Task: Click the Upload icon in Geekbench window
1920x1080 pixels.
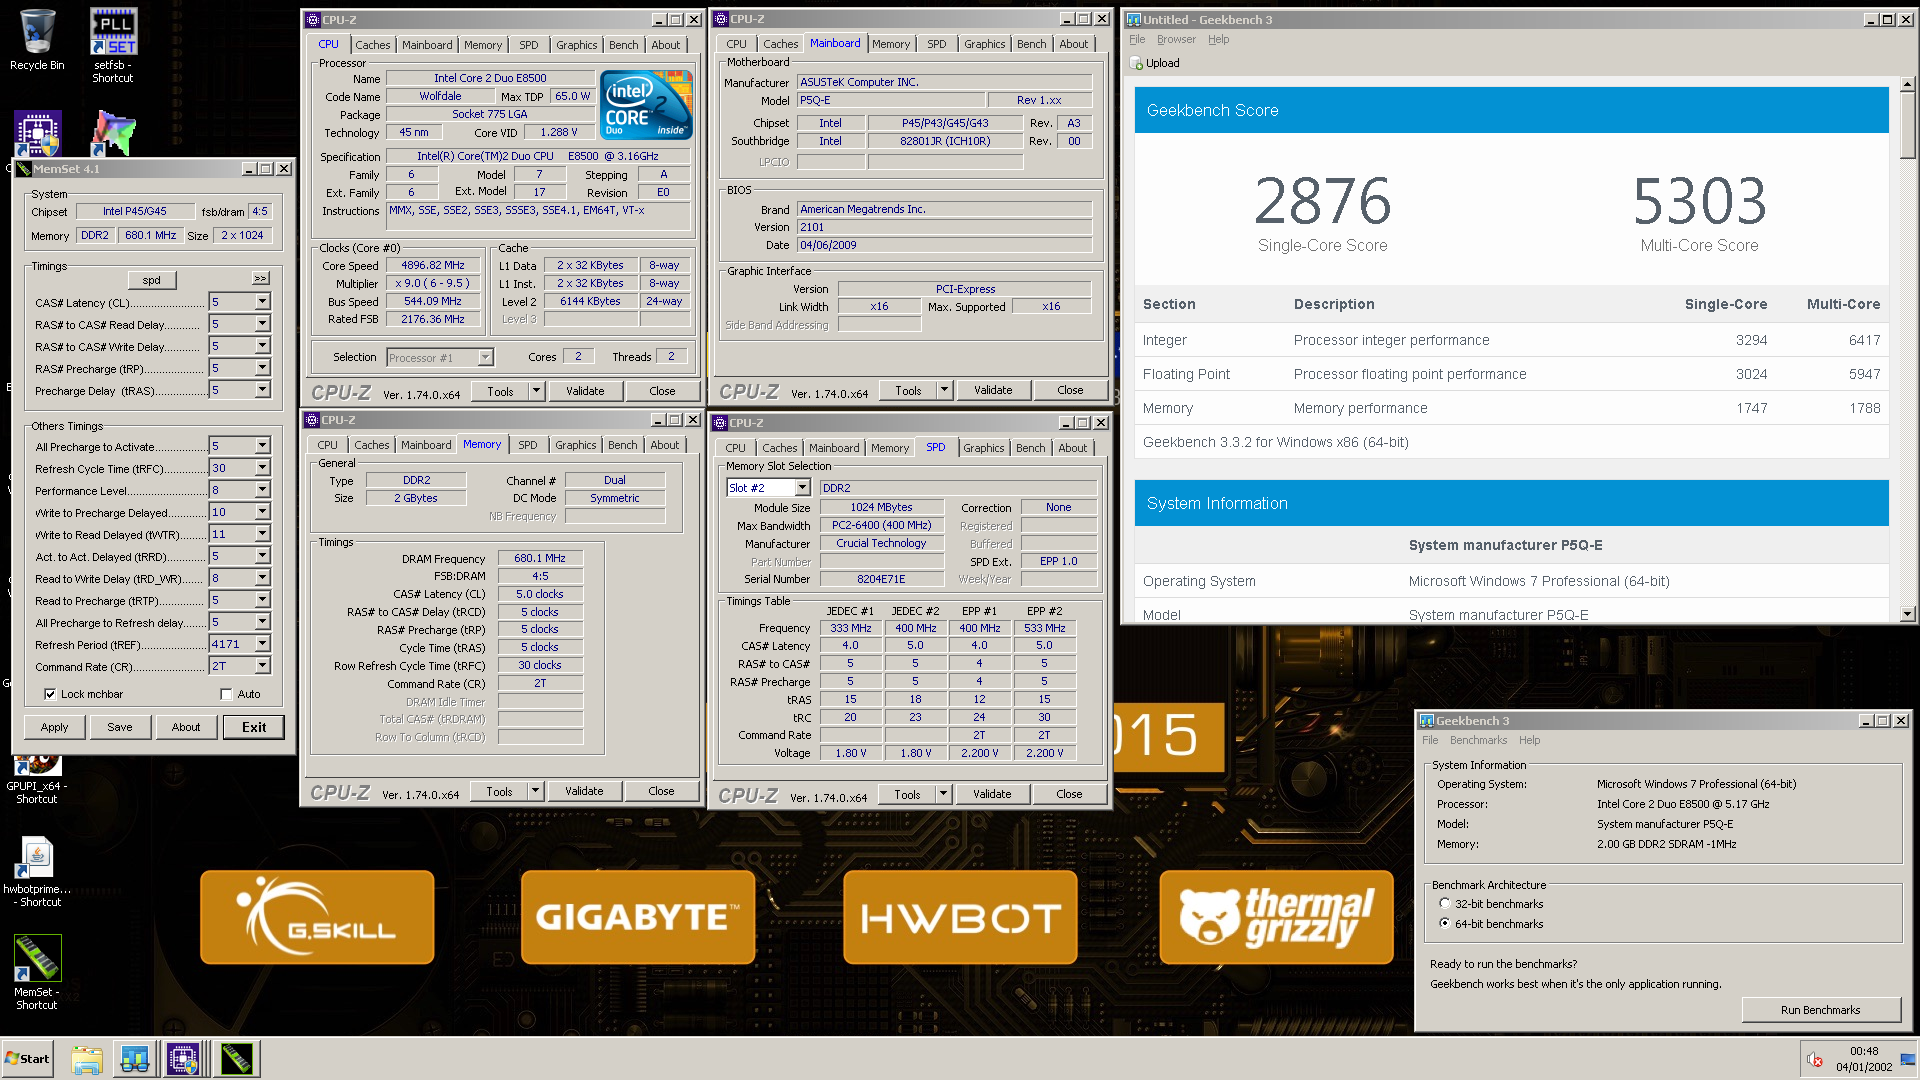Action: [x=1136, y=63]
